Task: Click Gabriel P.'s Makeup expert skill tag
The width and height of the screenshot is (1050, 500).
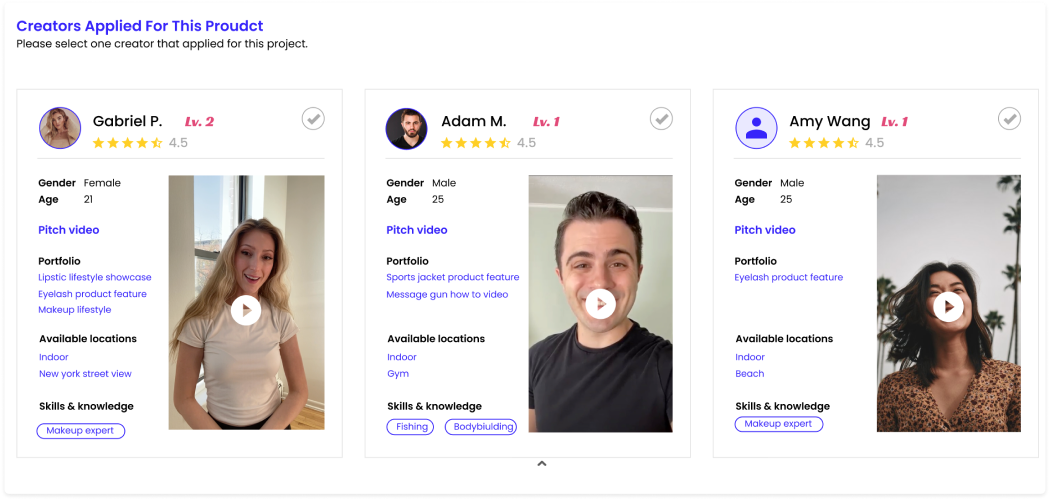Action: tap(80, 430)
